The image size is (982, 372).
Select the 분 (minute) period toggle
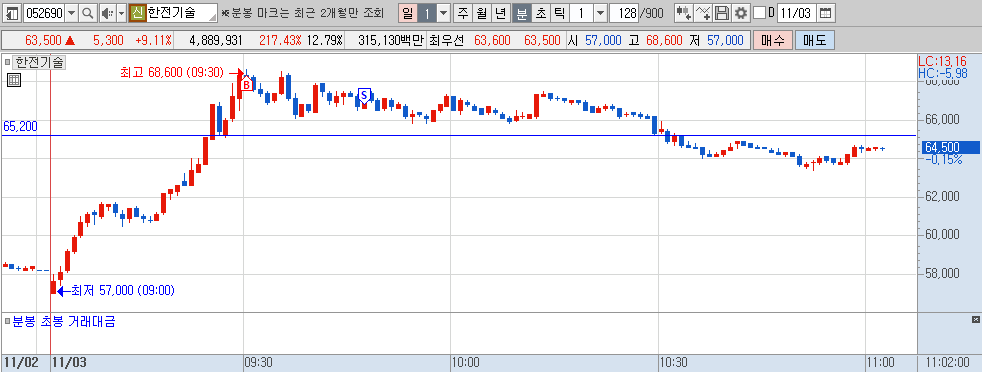(x=522, y=13)
